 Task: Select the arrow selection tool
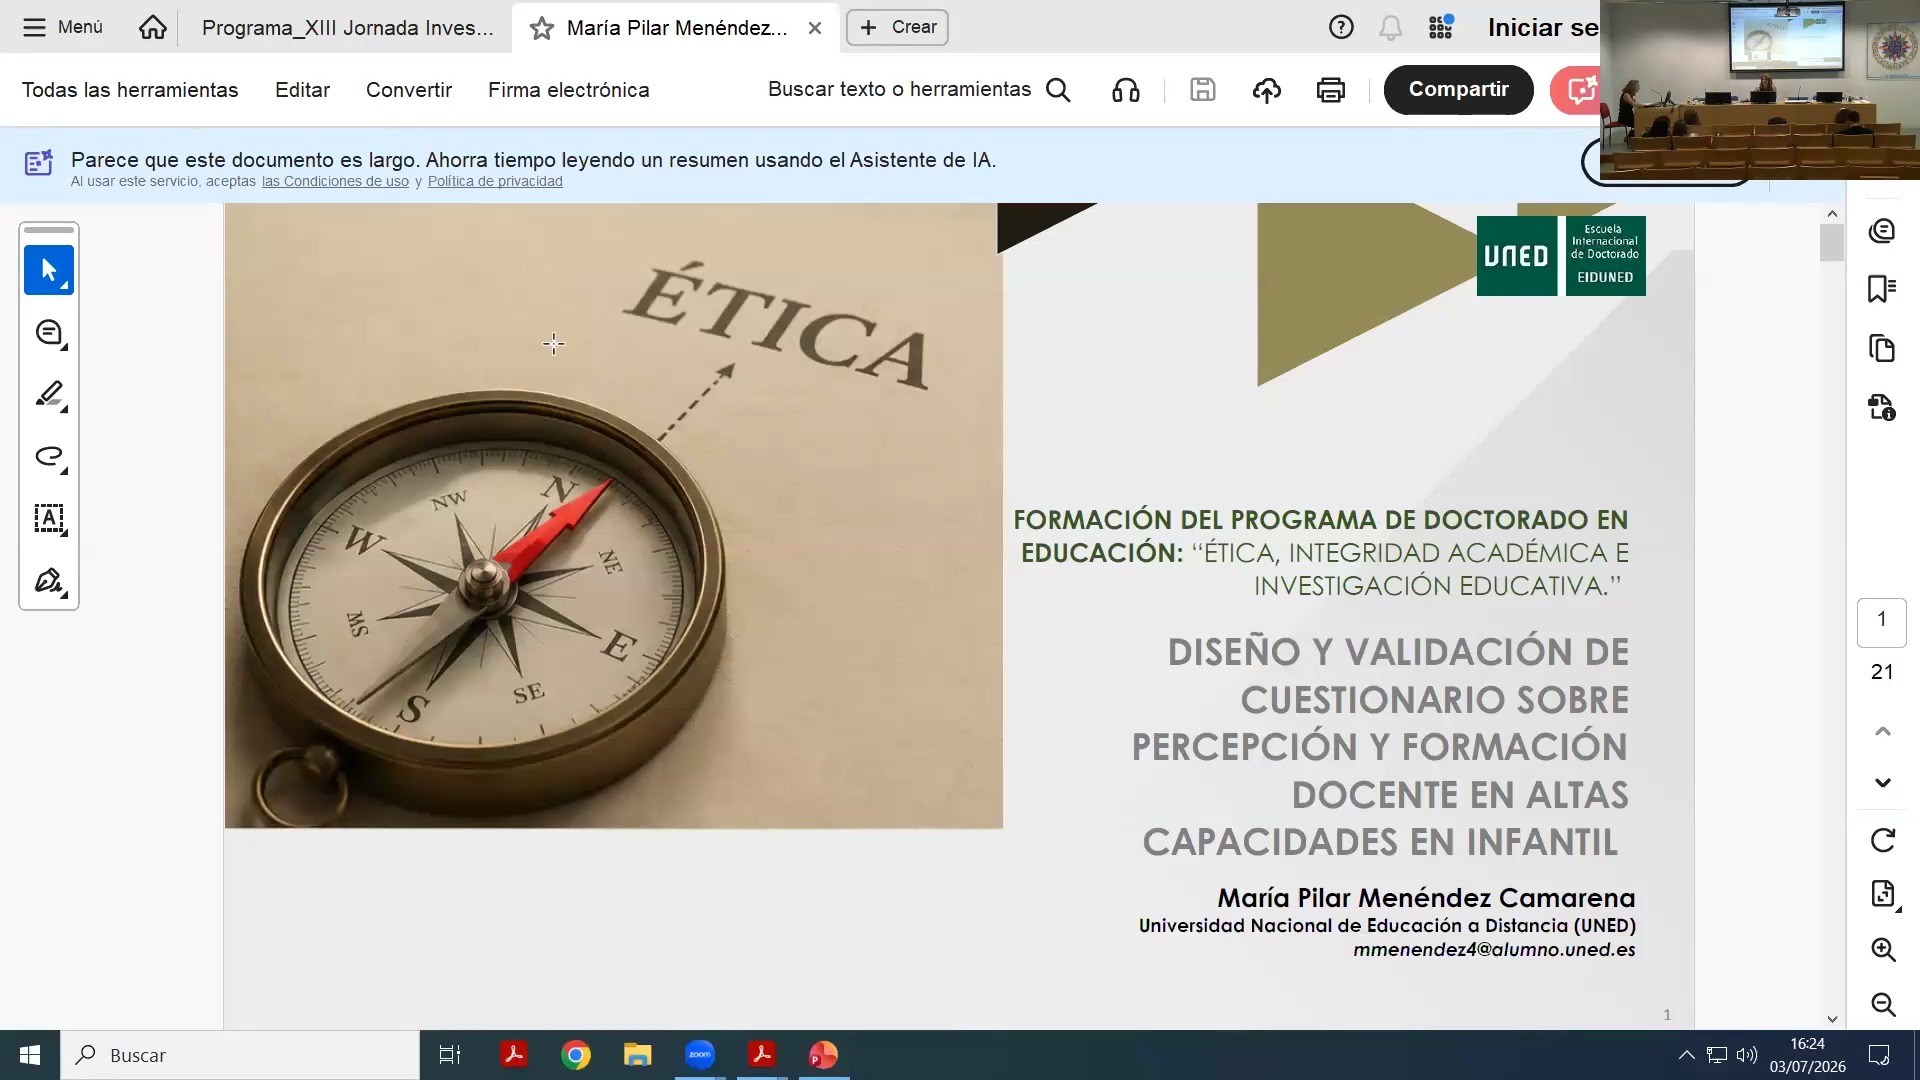[x=49, y=270]
